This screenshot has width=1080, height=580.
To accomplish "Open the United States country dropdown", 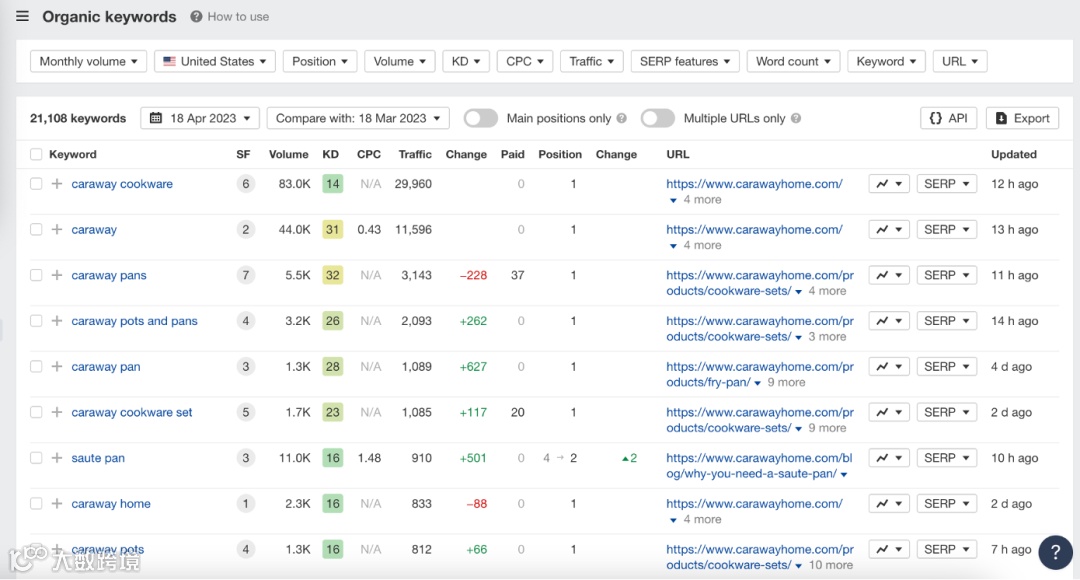I will point(215,61).
